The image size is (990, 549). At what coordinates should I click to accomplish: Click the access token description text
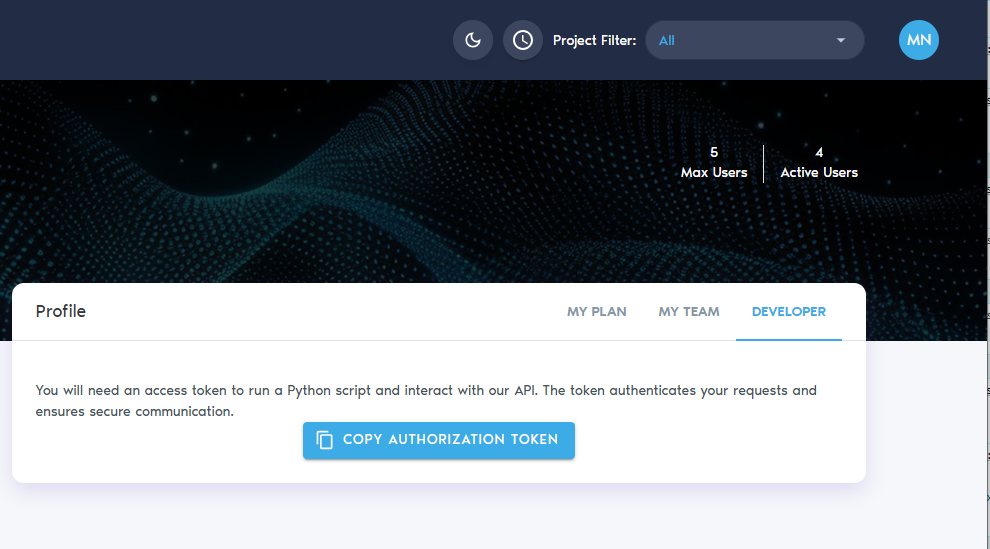tap(426, 401)
